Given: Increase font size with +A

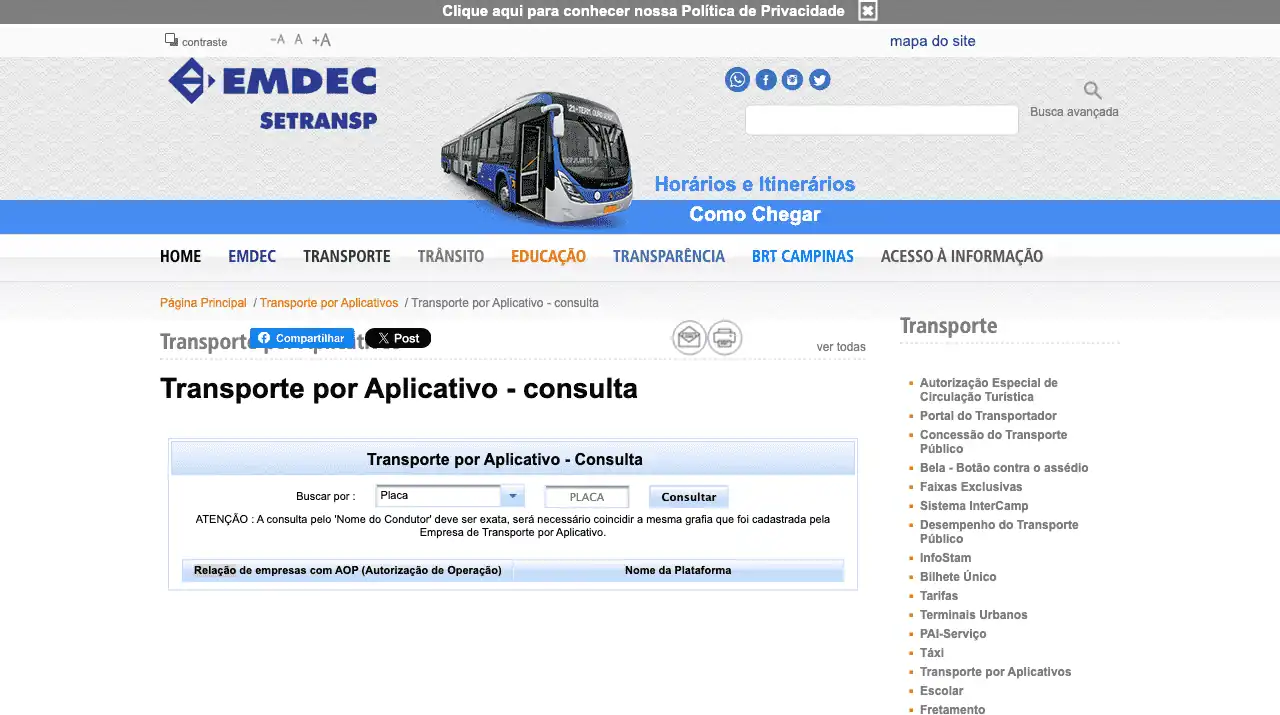Looking at the screenshot, I should point(321,40).
